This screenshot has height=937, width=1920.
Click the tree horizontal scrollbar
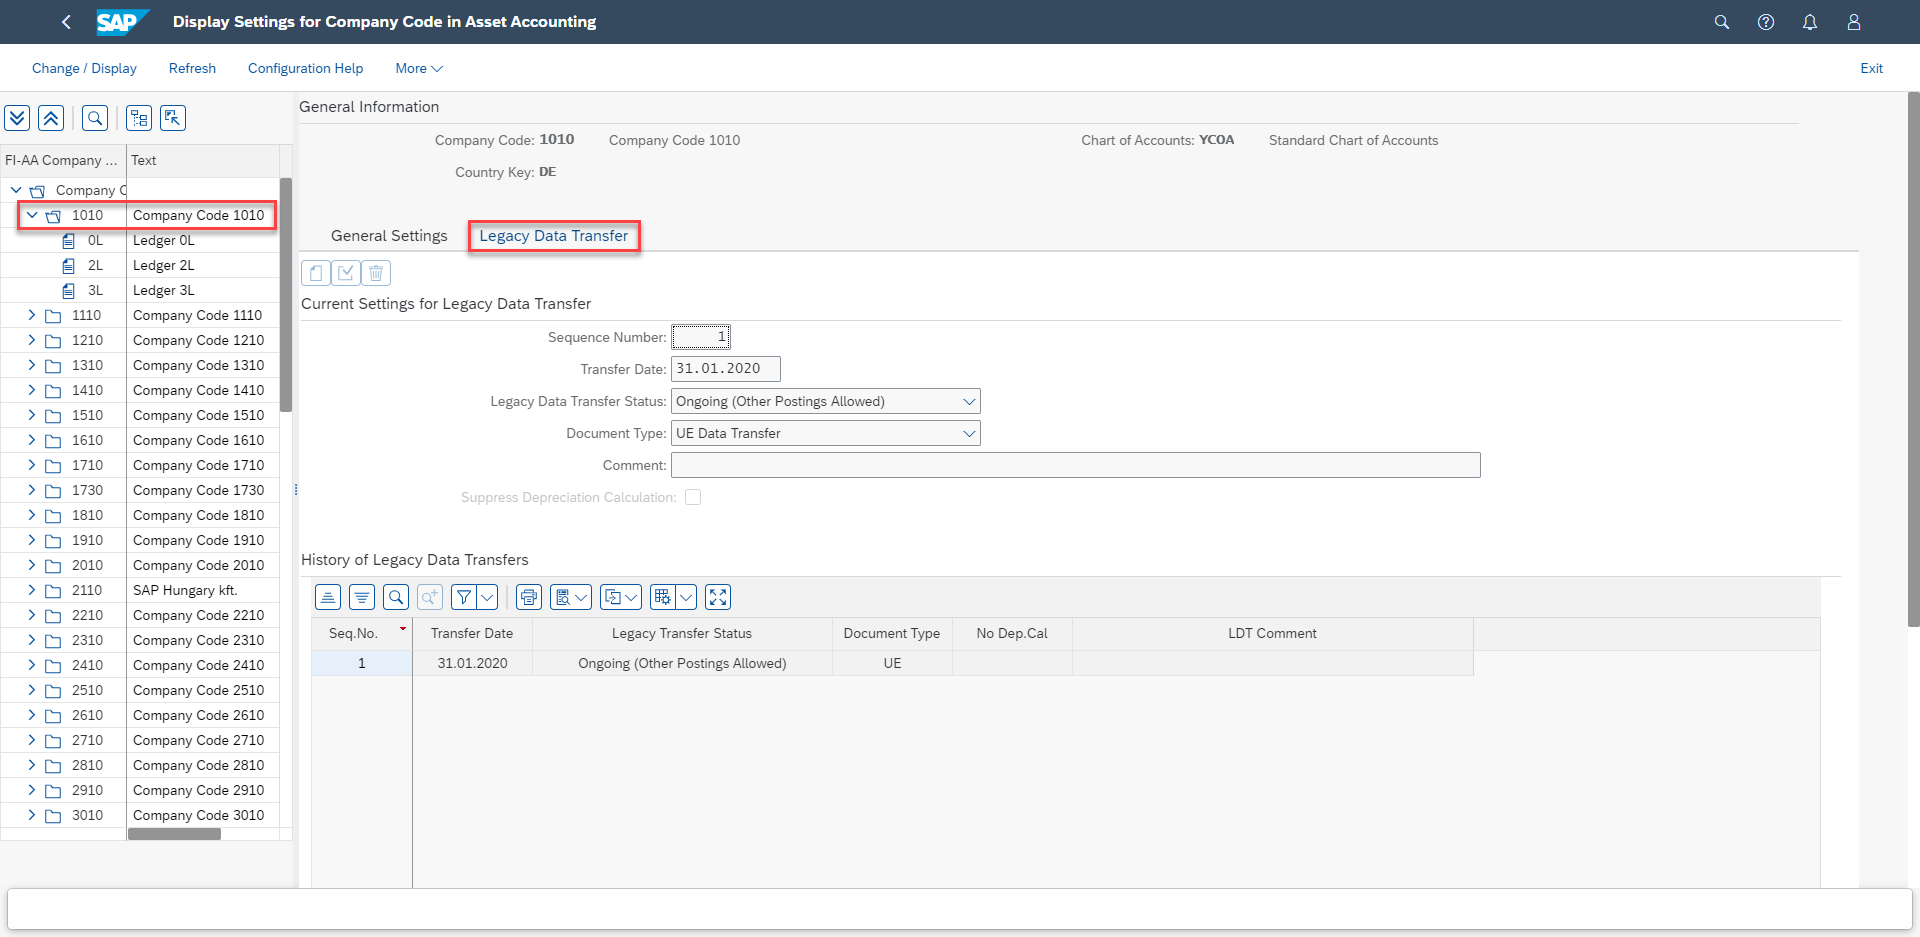pyautogui.click(x=174, y=834)
